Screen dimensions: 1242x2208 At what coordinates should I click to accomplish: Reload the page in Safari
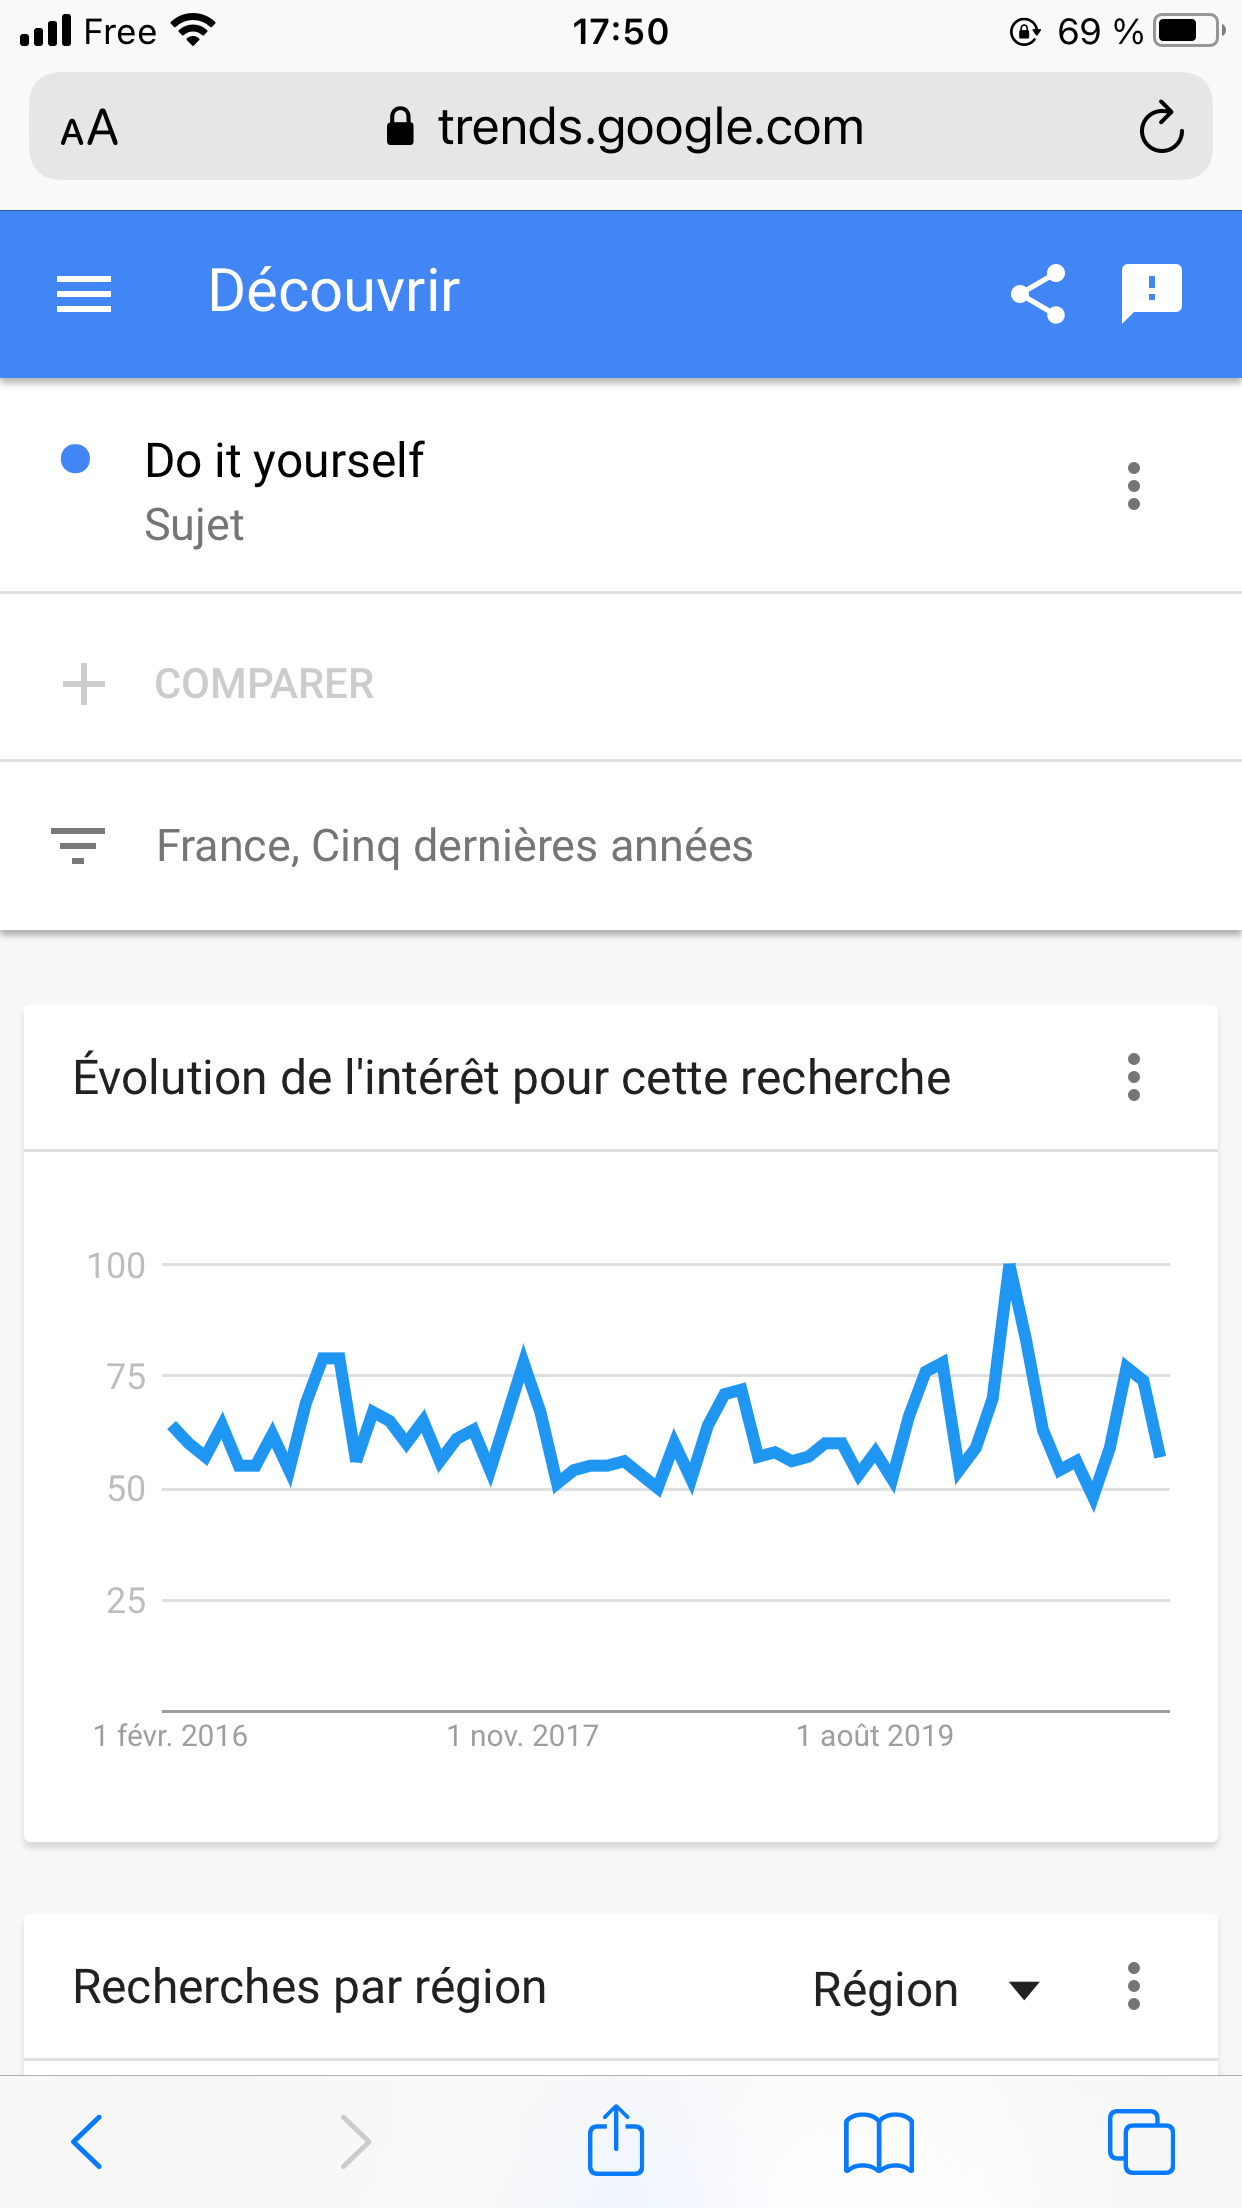1161,128
